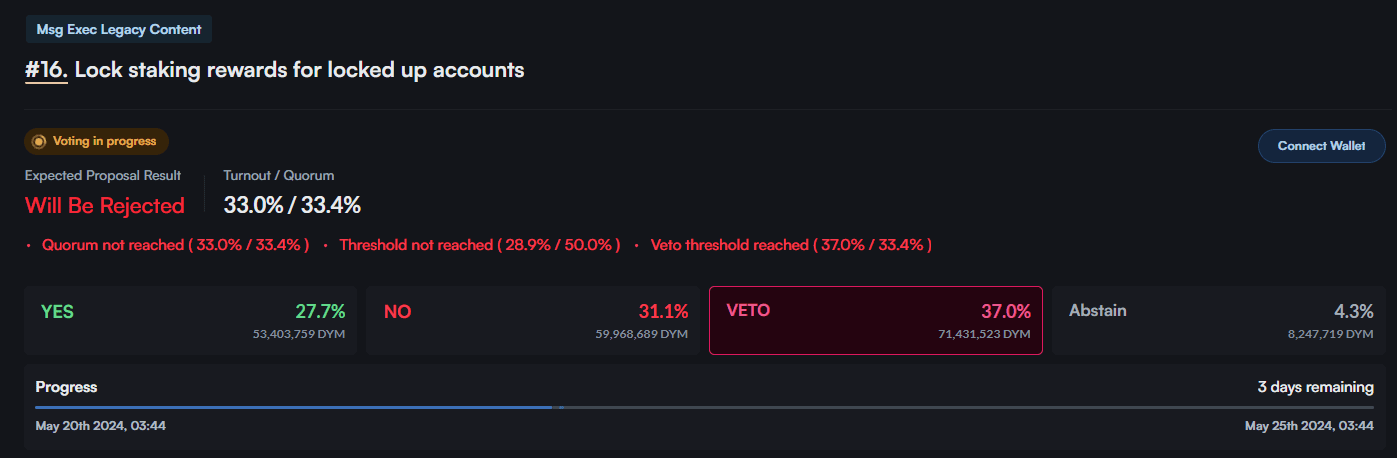Select the YES vote card
This screenshot has width=1397, height=458.
click(x=190, y=321)
